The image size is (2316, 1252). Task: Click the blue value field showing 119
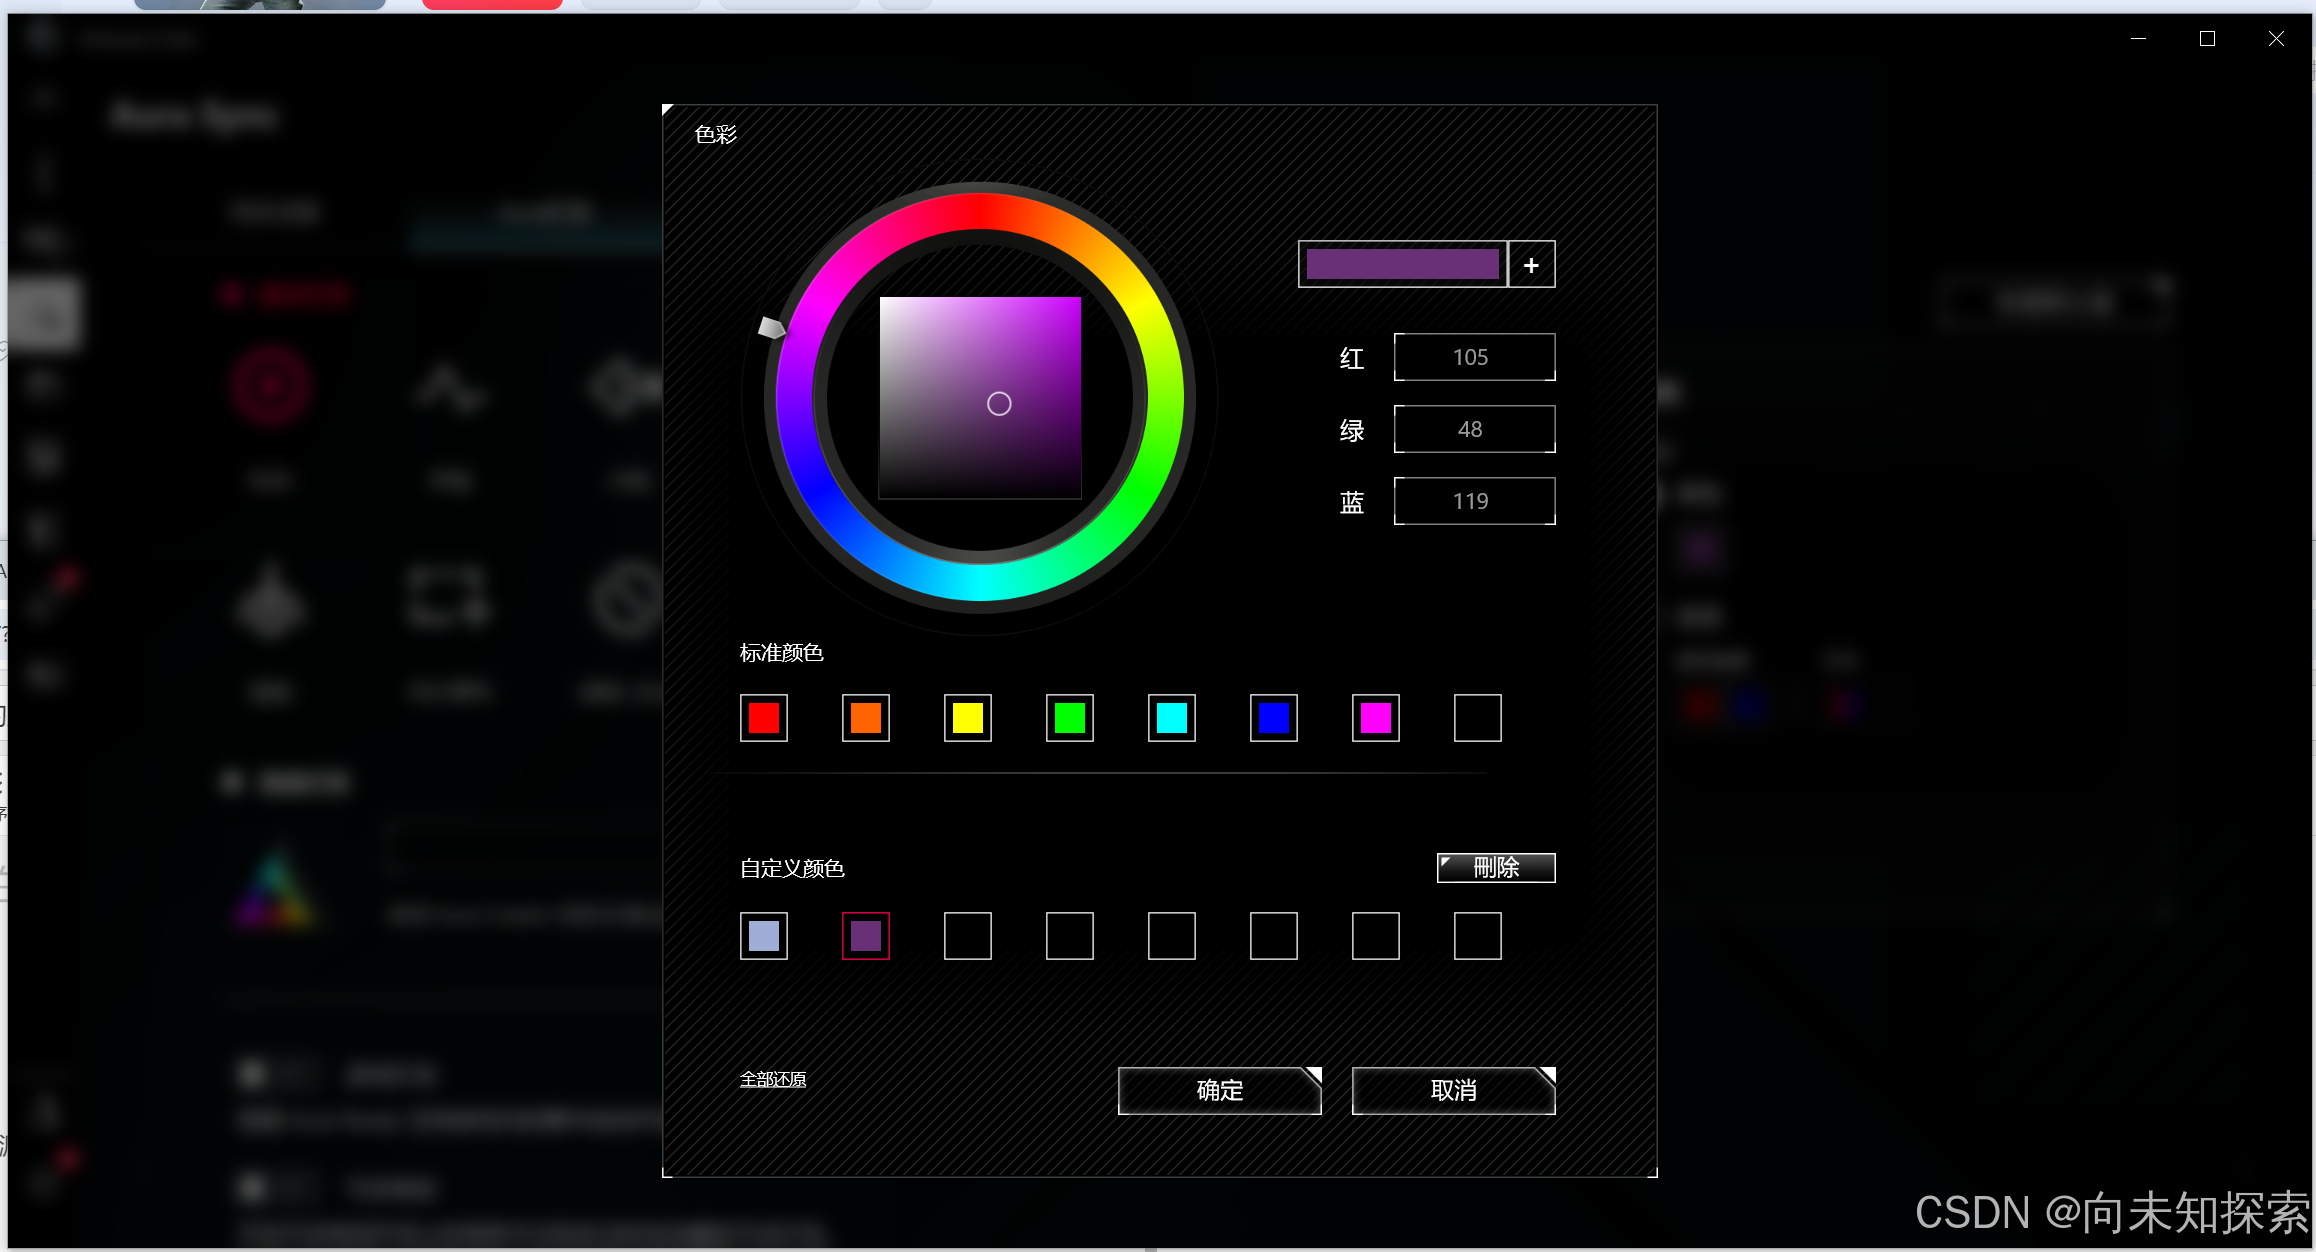coord(1474,501)
